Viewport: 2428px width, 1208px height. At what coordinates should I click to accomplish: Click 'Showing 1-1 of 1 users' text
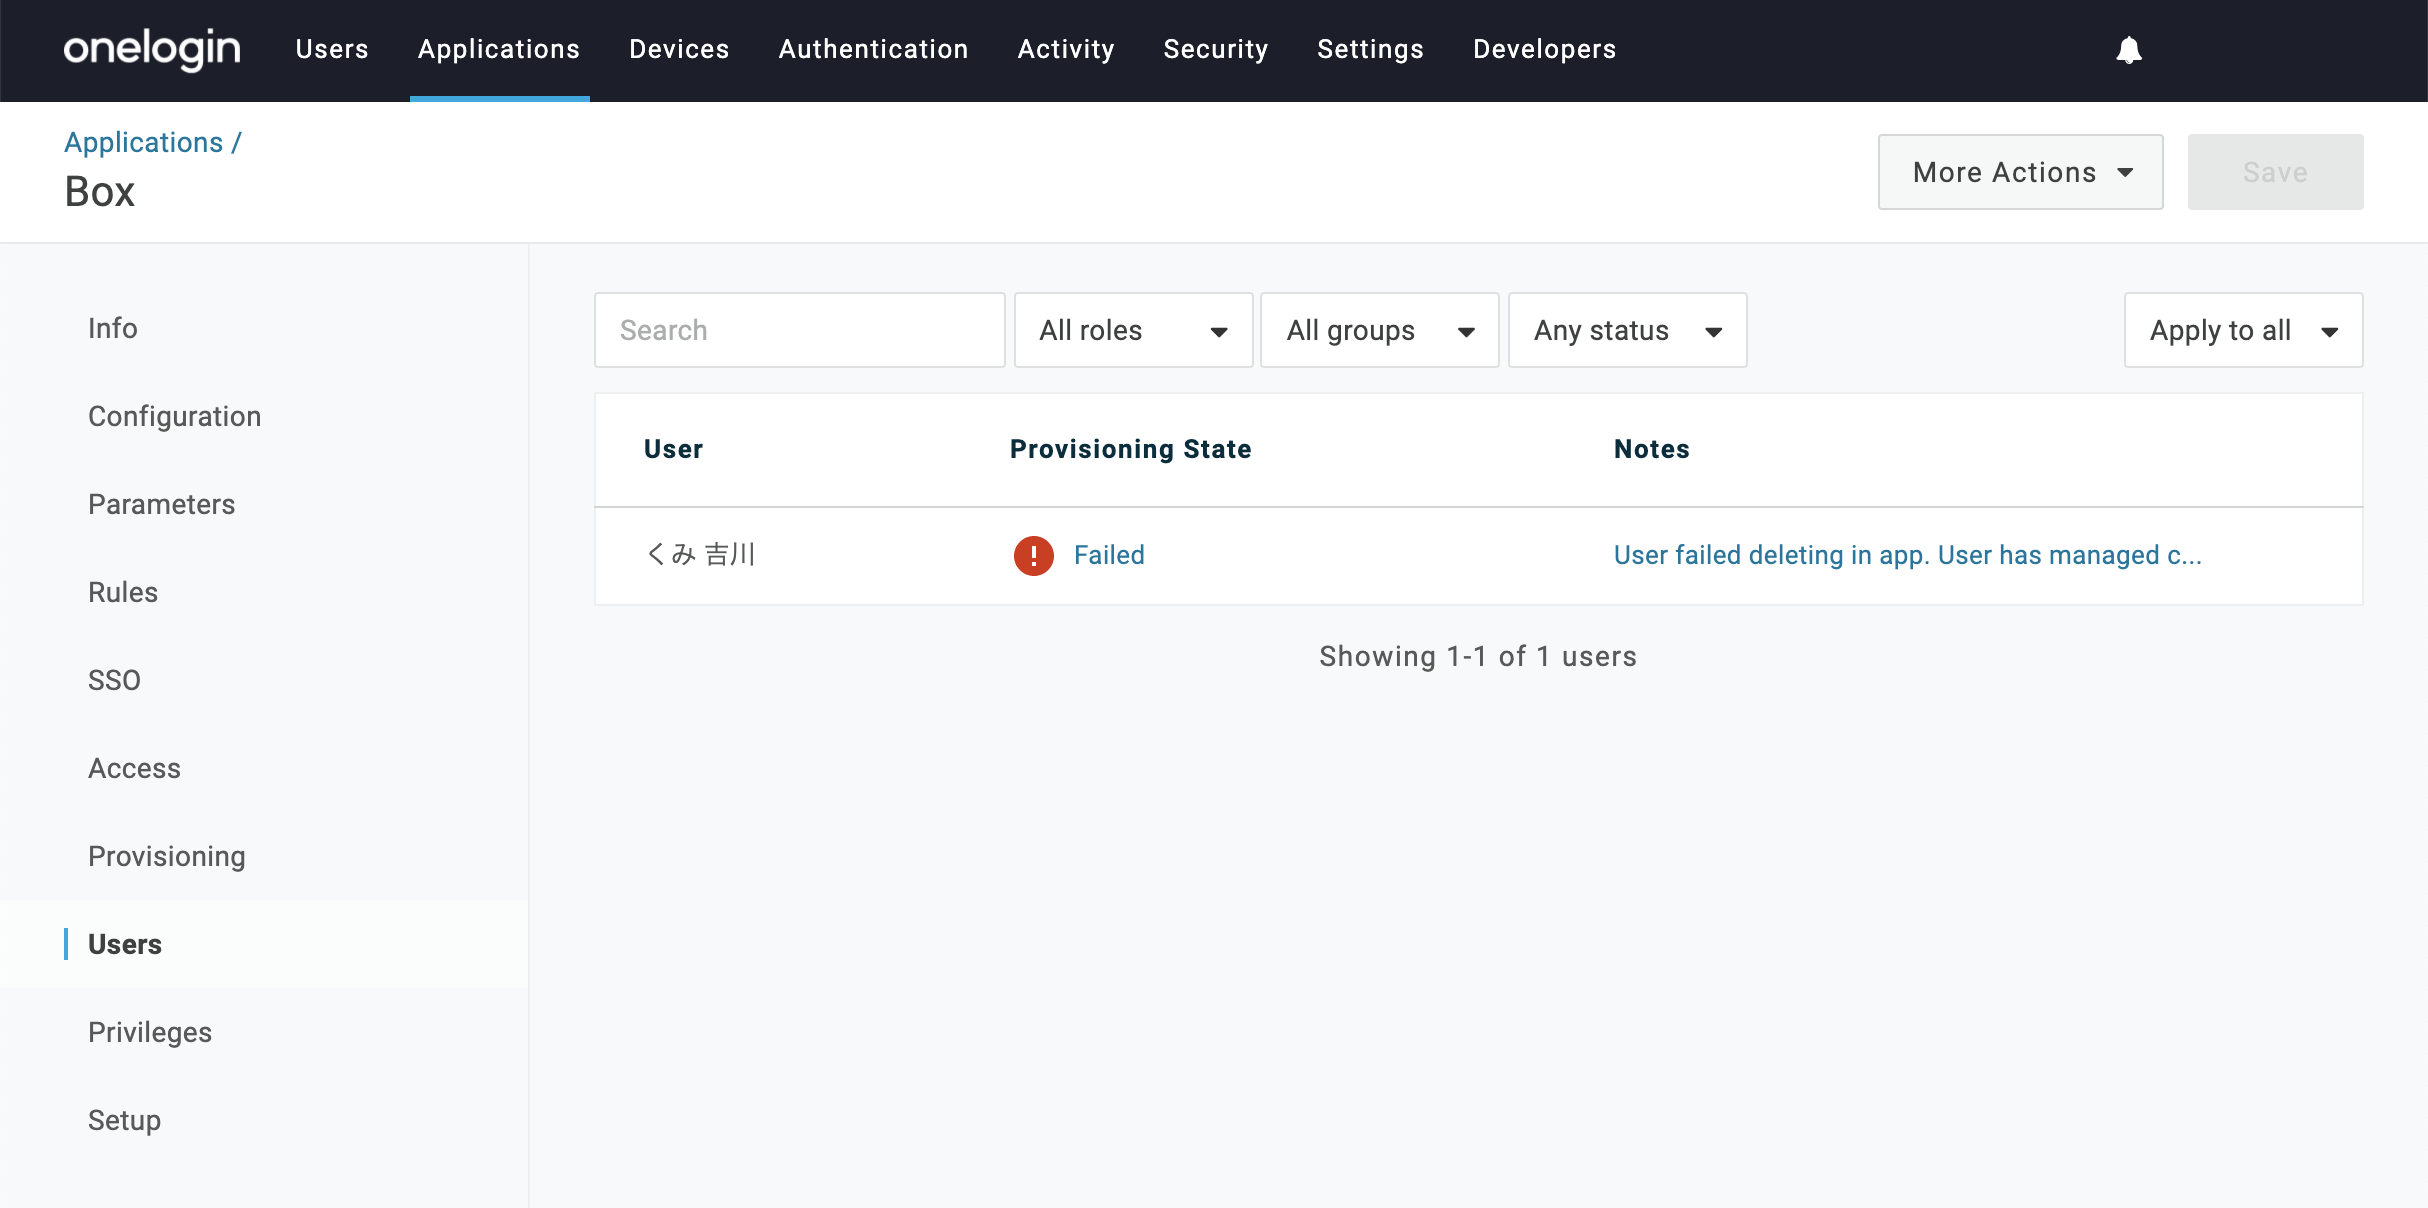[x=1478, y=656]
